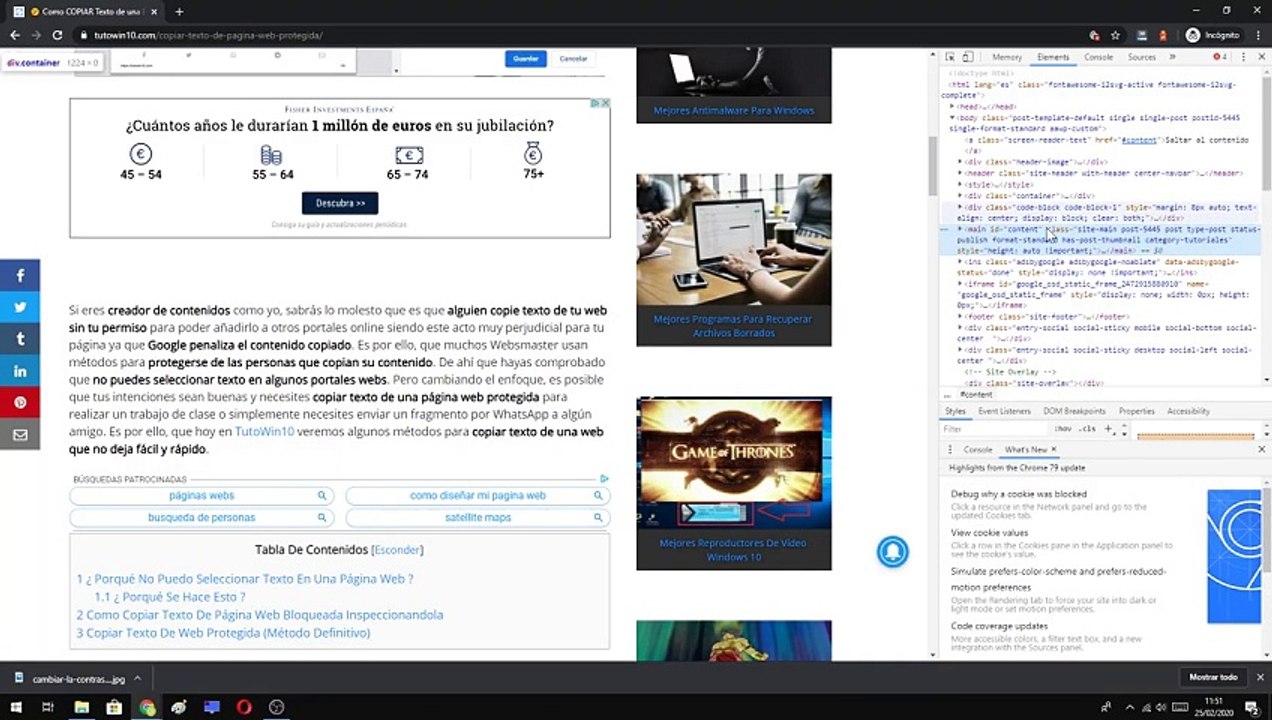Open a new browser tab with plus
Viewport: 1272px width, 720px height.
(179, 11)
